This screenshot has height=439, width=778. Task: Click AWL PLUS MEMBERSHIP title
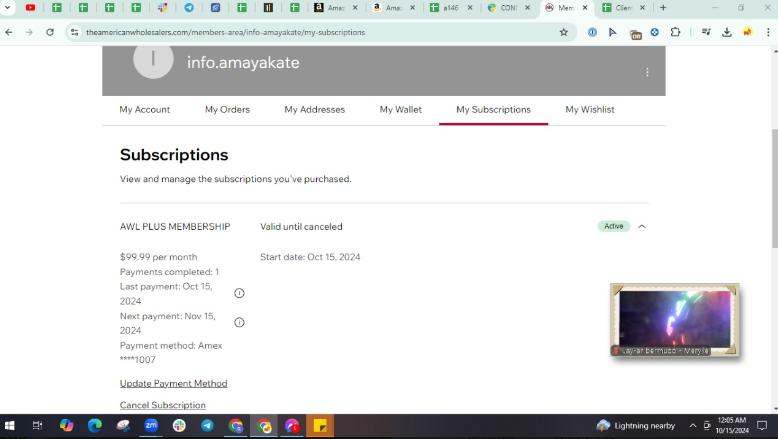click(x=175, y=227)
